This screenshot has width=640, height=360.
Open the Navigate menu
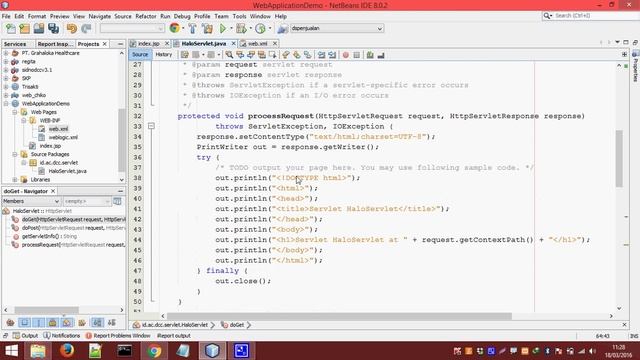[x=100, y=16]
